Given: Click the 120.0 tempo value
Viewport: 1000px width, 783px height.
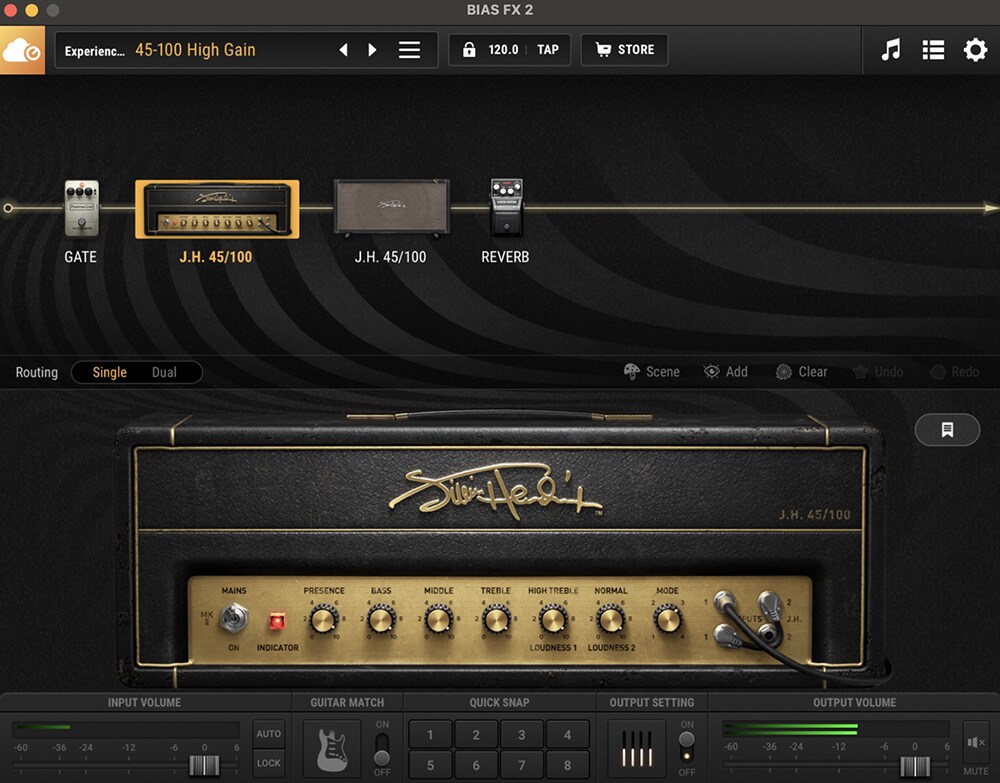Looking at the screenshot, I should click(x=503, y=50).
